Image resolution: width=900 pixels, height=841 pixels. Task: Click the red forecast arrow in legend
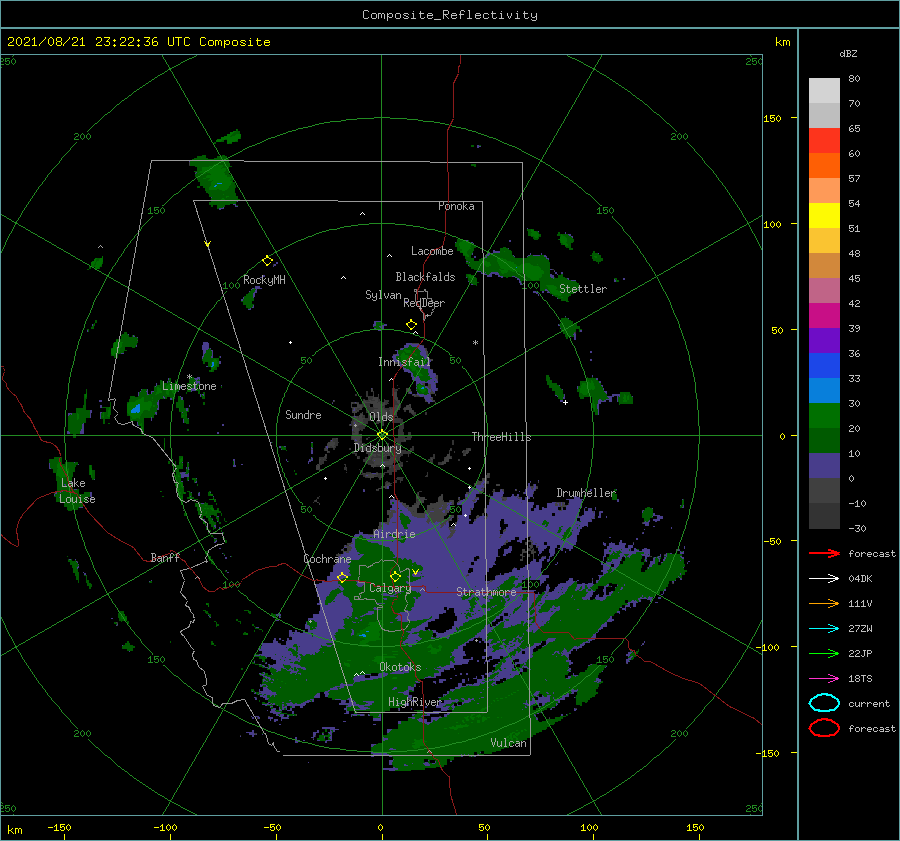click(x=824, y=553)
